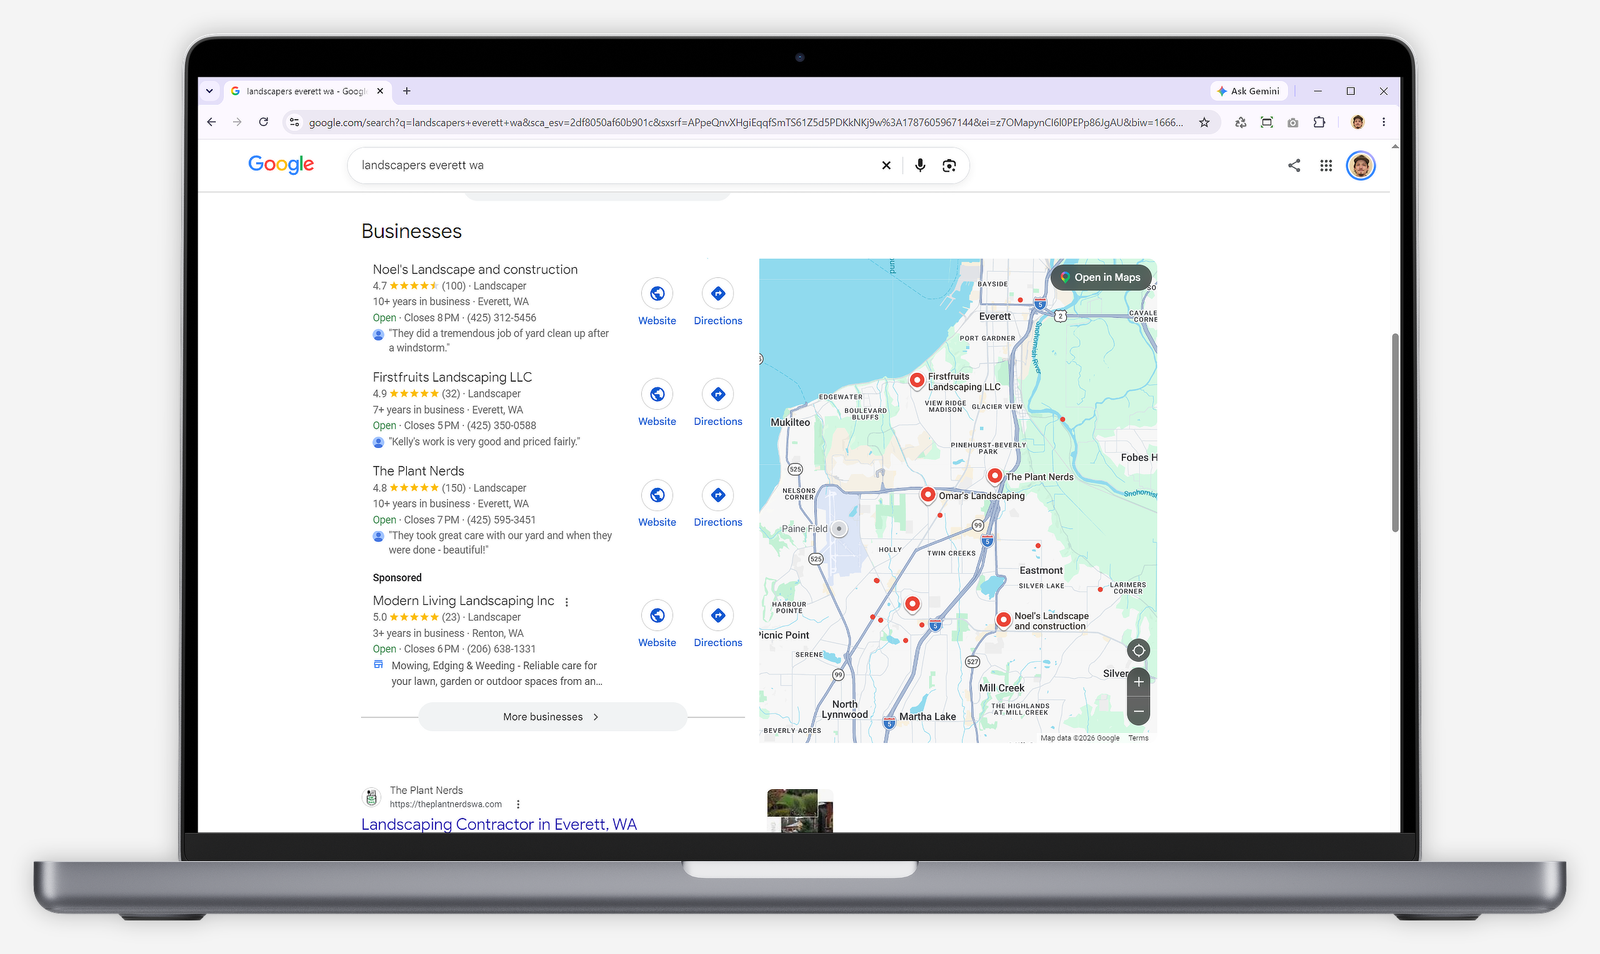The height and width of the screenshot is (954, 1600).
Task: Open Firstfruits Landscaping LLC listing title
Action: [452, 377]
